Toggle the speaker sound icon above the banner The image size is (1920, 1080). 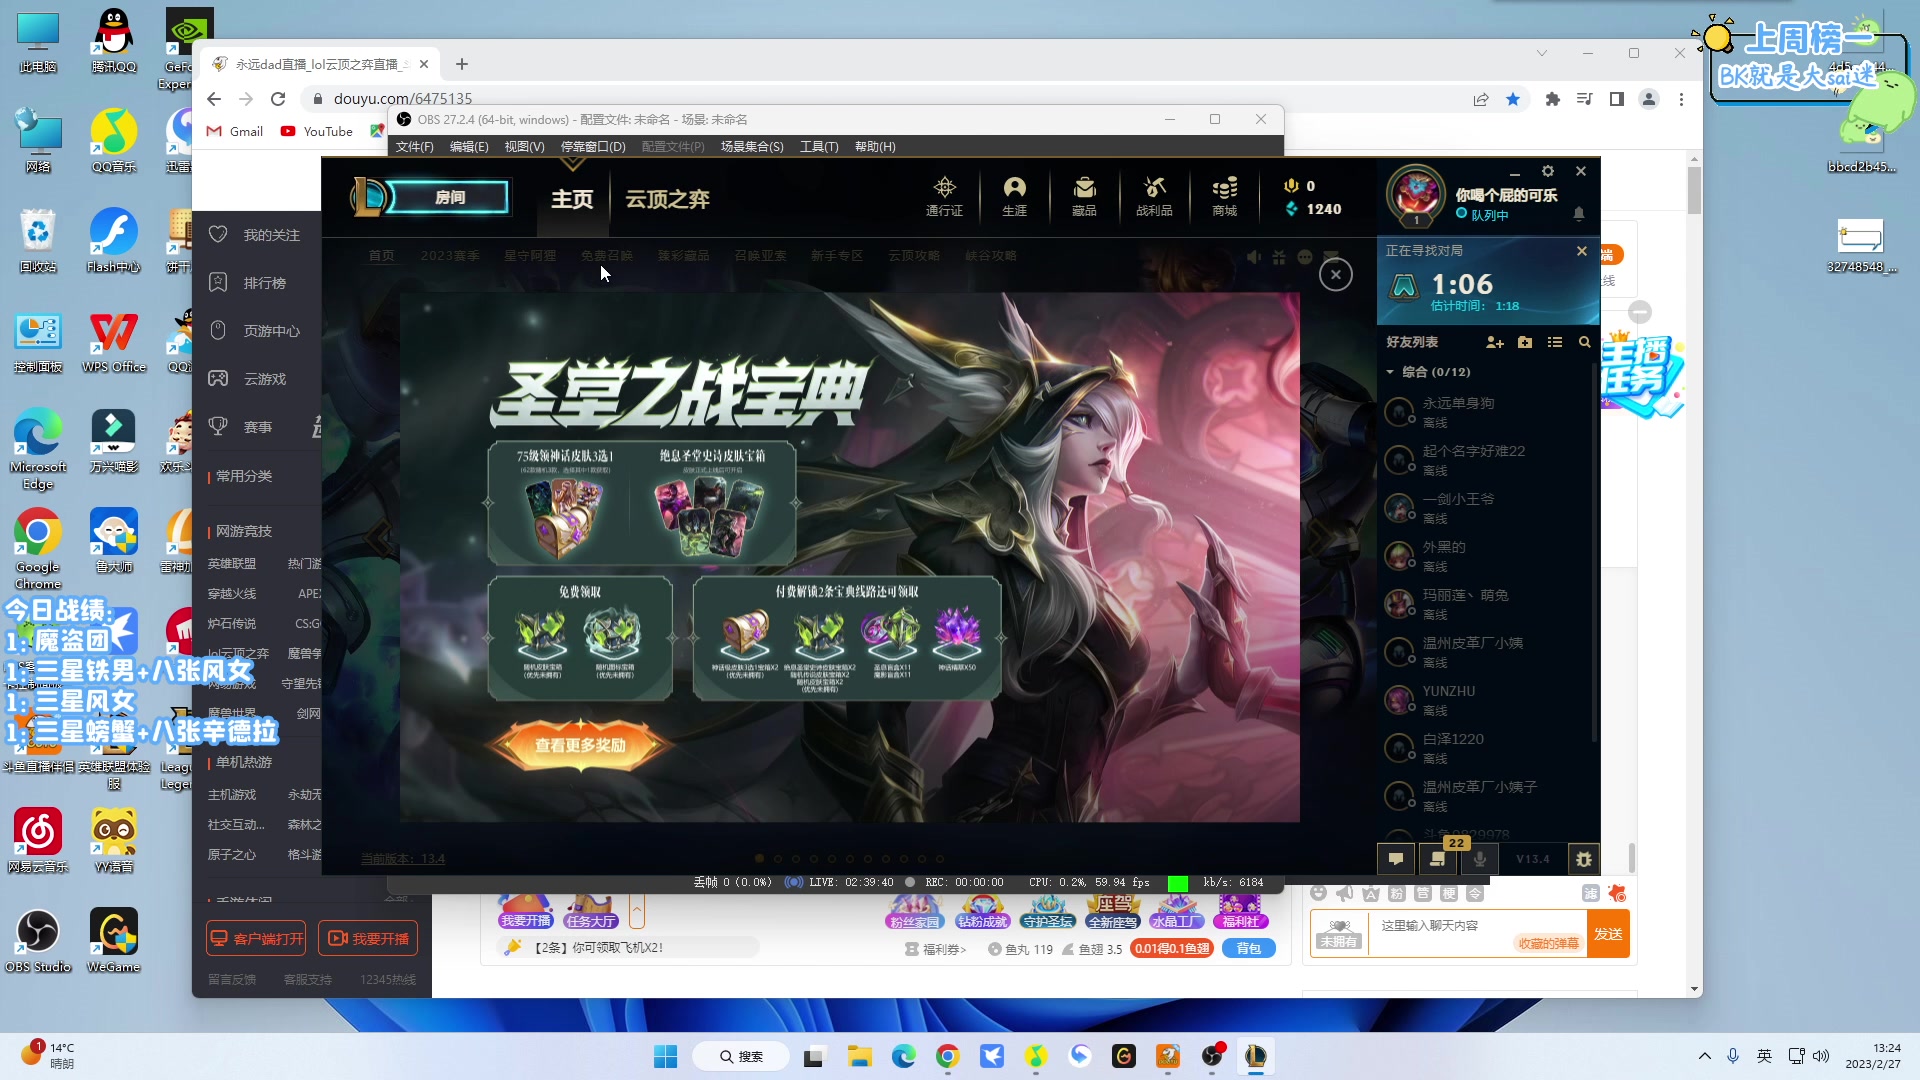(x=1254, y=257)
